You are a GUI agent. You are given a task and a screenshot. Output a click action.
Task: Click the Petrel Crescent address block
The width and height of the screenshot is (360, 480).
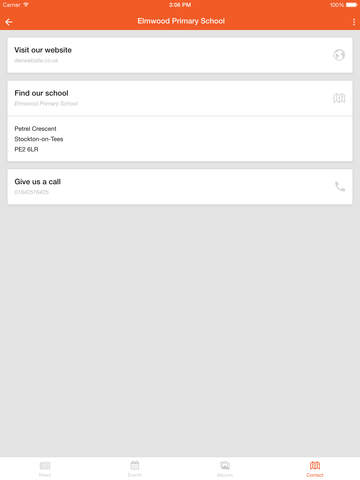pyautogui.click(x=39, y=139)
